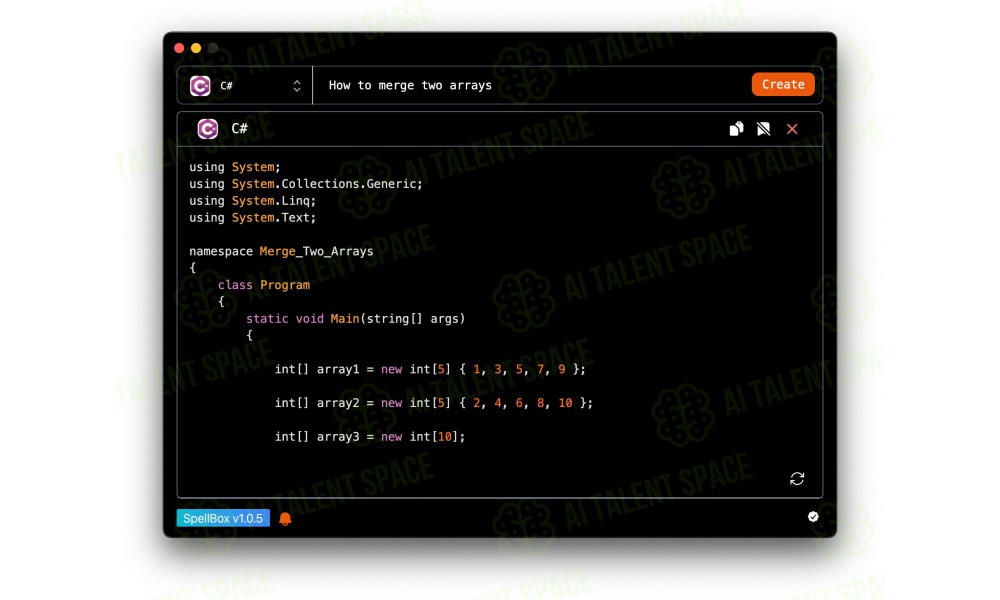Click the 'using System.Text;' code line
Viewport: 1000px width, 600px height.
pos(253,218)
